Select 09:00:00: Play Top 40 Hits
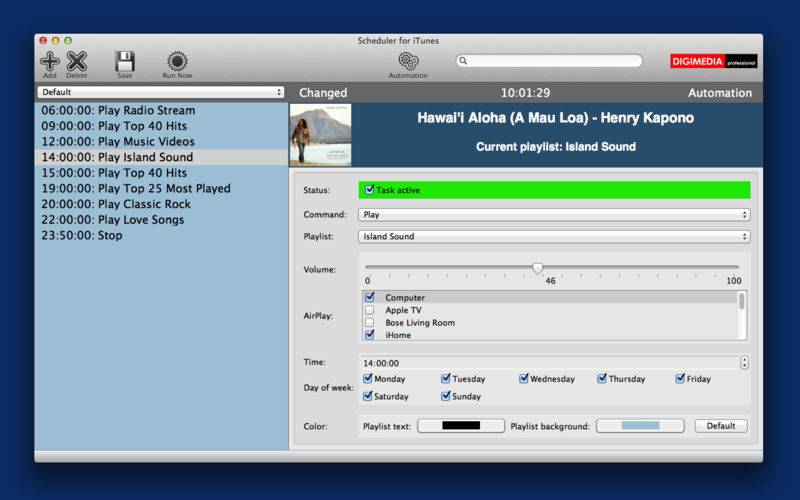This screenshot has width=800, height=500. tap(161, 126)
